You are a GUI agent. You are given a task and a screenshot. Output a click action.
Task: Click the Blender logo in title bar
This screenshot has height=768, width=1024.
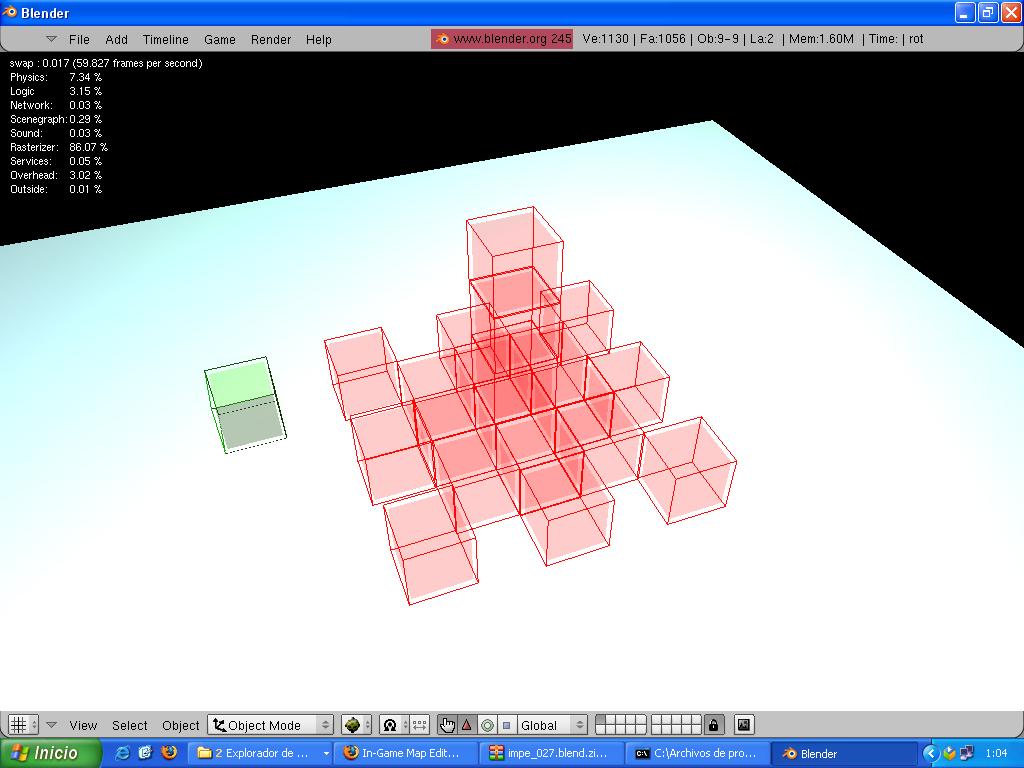coord(10,12)
